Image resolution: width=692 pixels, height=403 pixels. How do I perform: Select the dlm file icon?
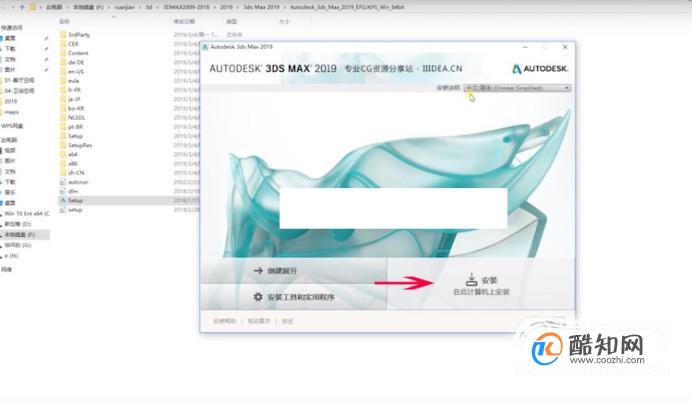(63, 191)
